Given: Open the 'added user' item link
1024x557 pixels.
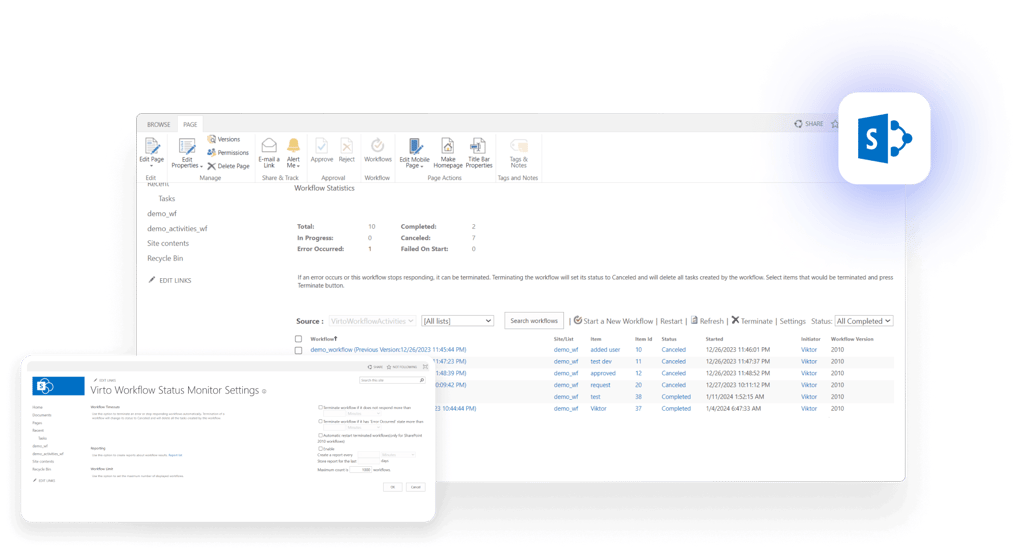Looking at the screenshot, I should [605, 349].
